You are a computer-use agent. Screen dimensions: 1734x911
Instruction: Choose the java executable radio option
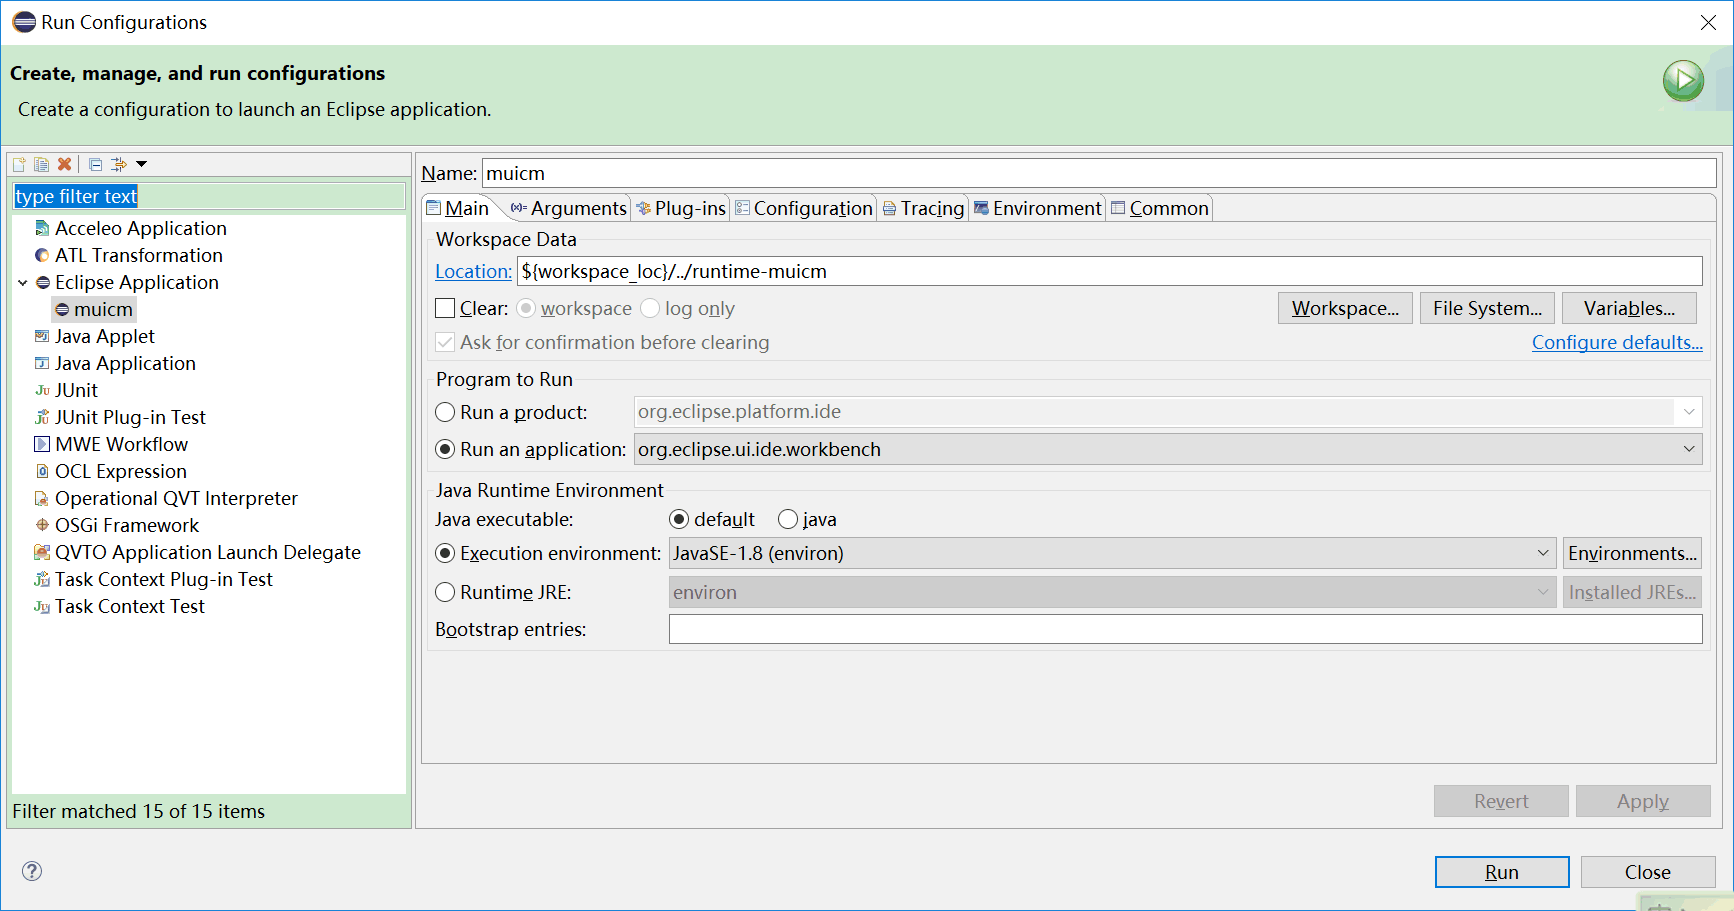[x=788, y=519]
